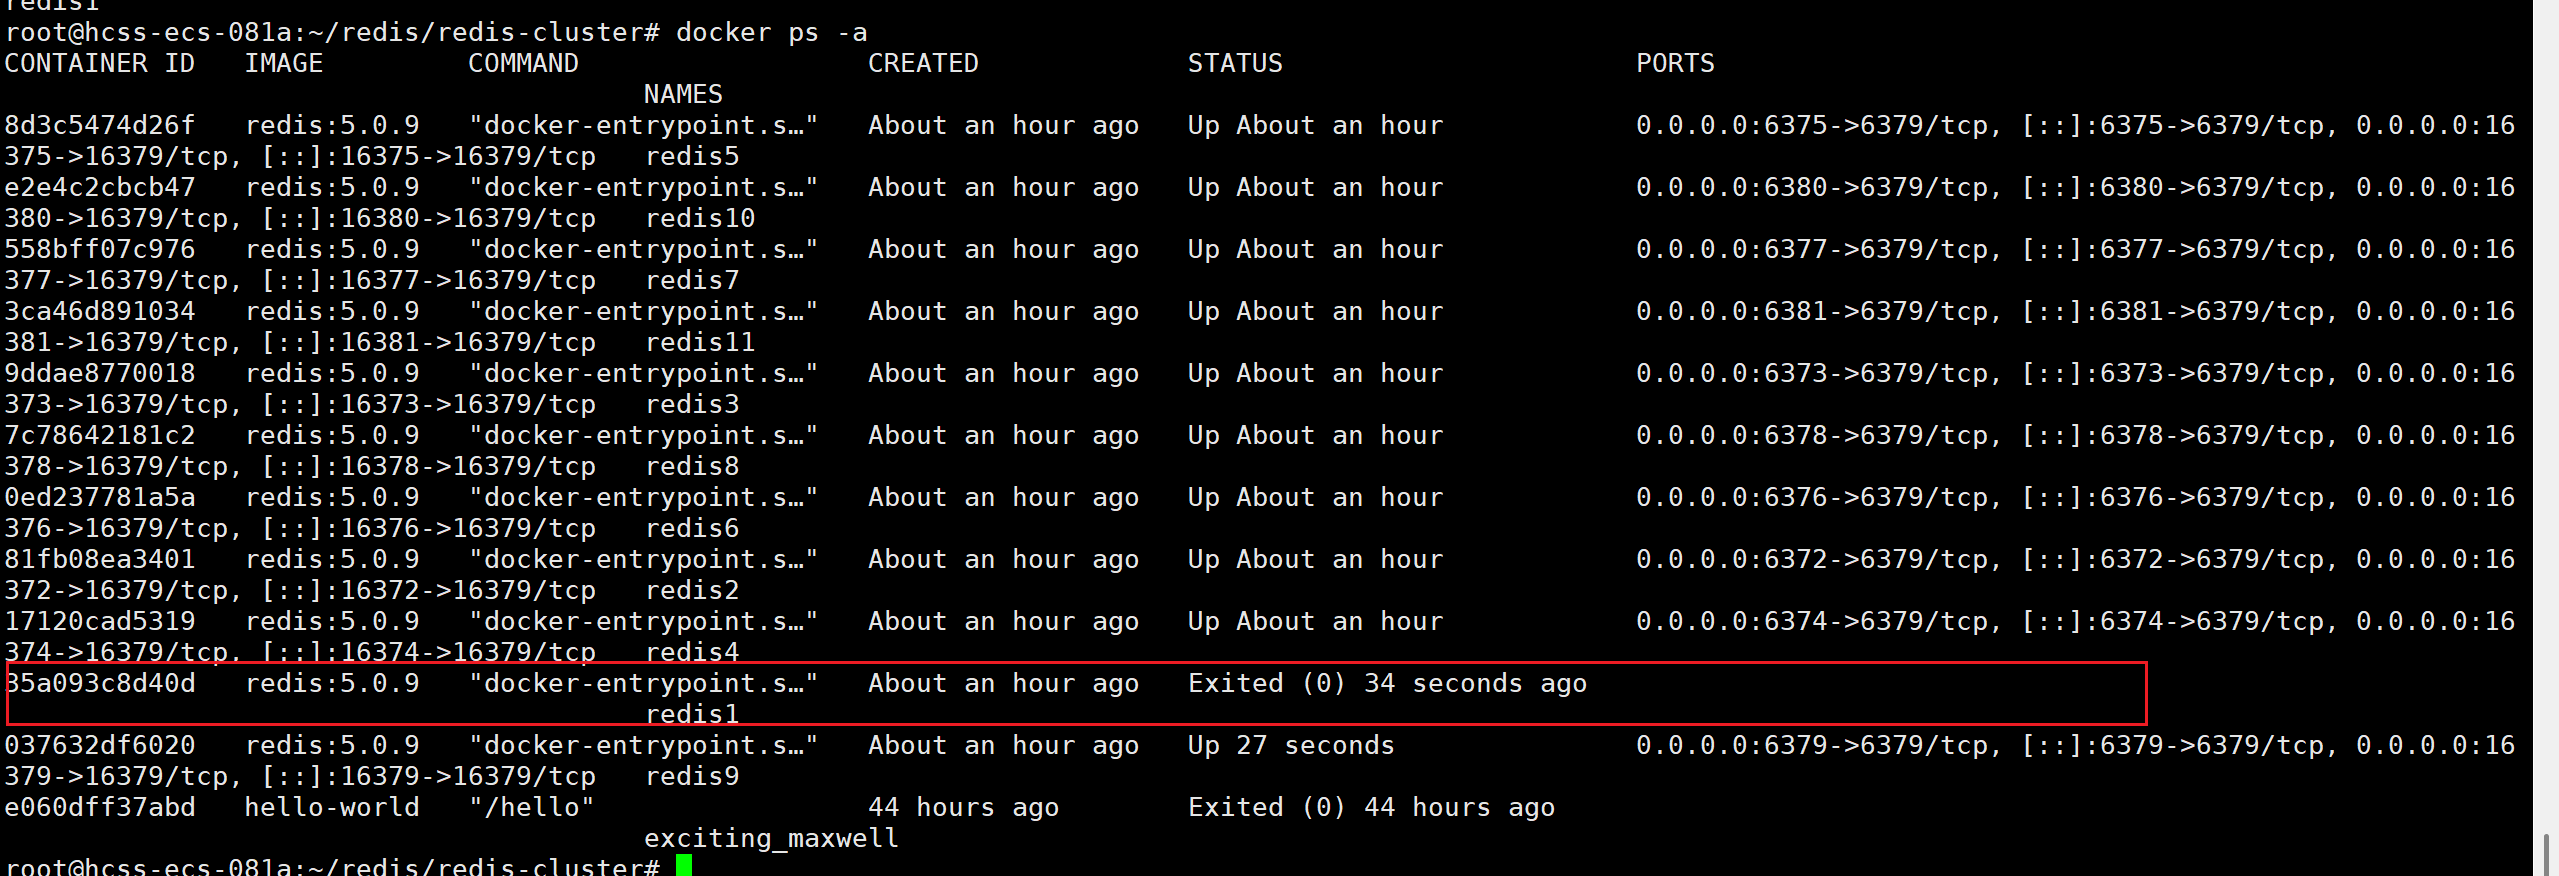The image size is (2559, 876).
Task: Select the NAMES column header
Action: [x=683, y=95]
